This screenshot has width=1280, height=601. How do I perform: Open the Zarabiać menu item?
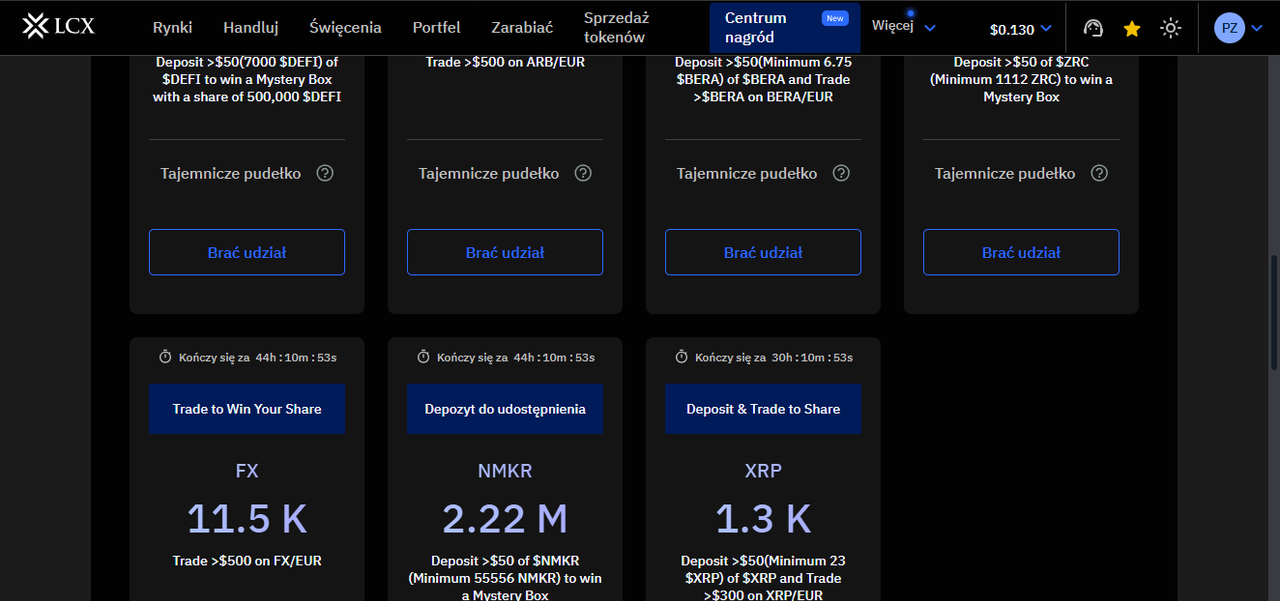(x=522, y=28)
